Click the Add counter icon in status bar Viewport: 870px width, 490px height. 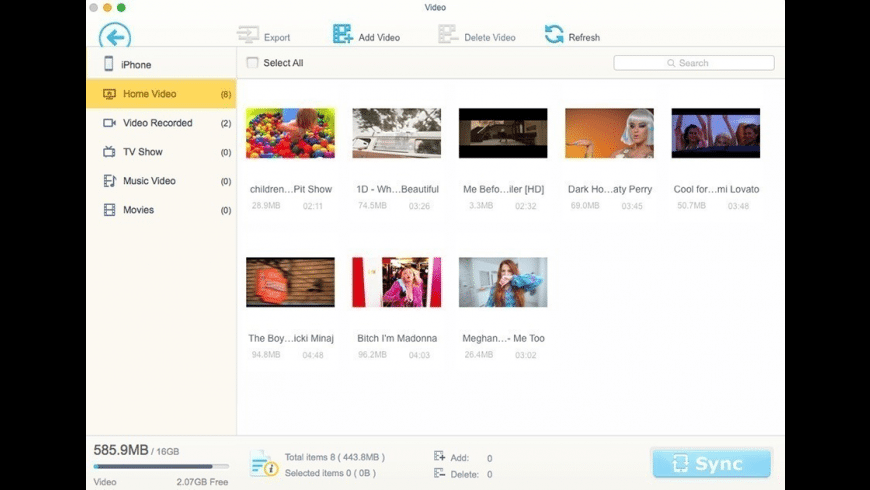click(439, 456)
